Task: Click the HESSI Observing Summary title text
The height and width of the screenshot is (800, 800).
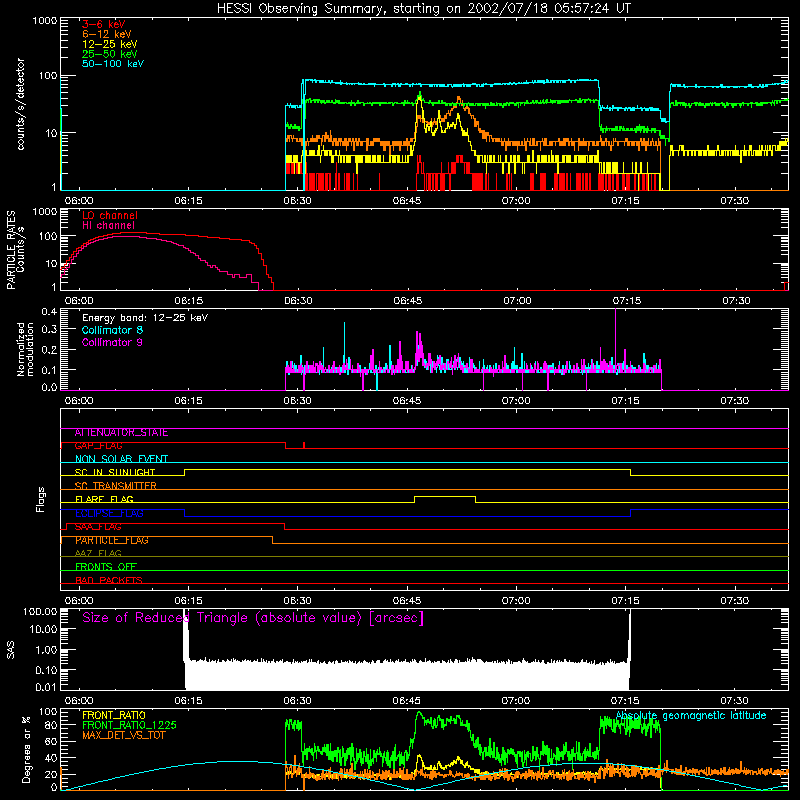Action: (x=423, y=9)
